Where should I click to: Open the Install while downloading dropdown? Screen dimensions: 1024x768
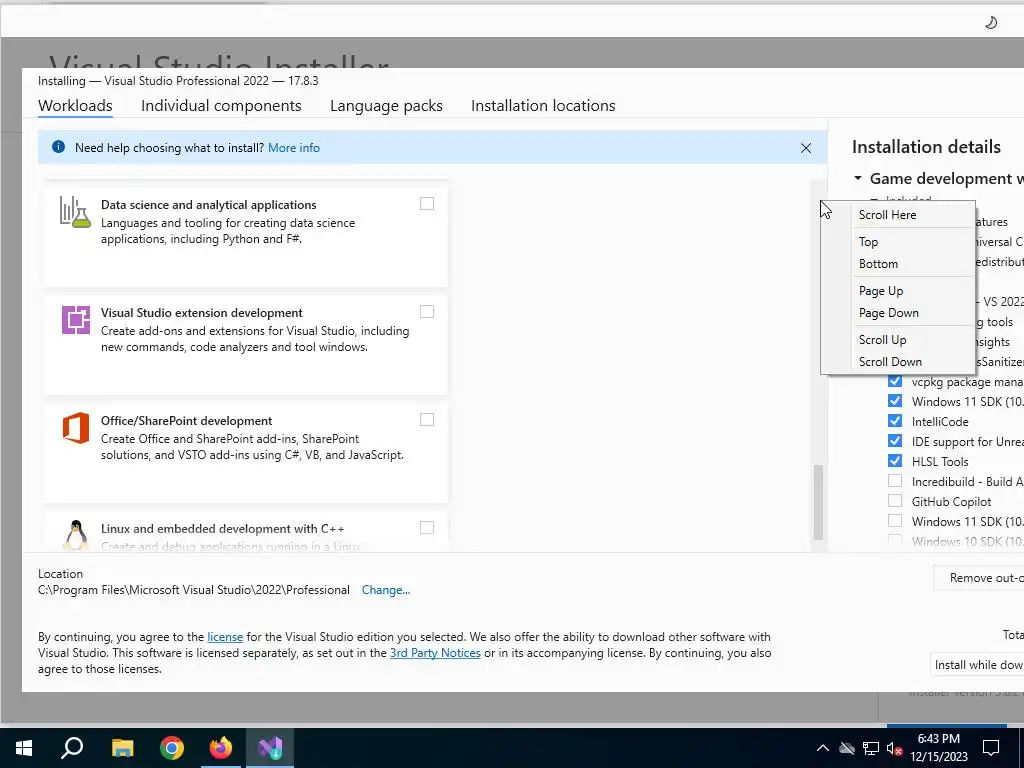[x=978, y=664]
